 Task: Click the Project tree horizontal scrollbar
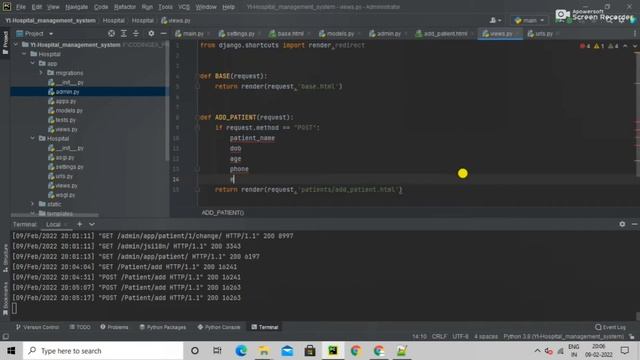(x=55, y=215)
